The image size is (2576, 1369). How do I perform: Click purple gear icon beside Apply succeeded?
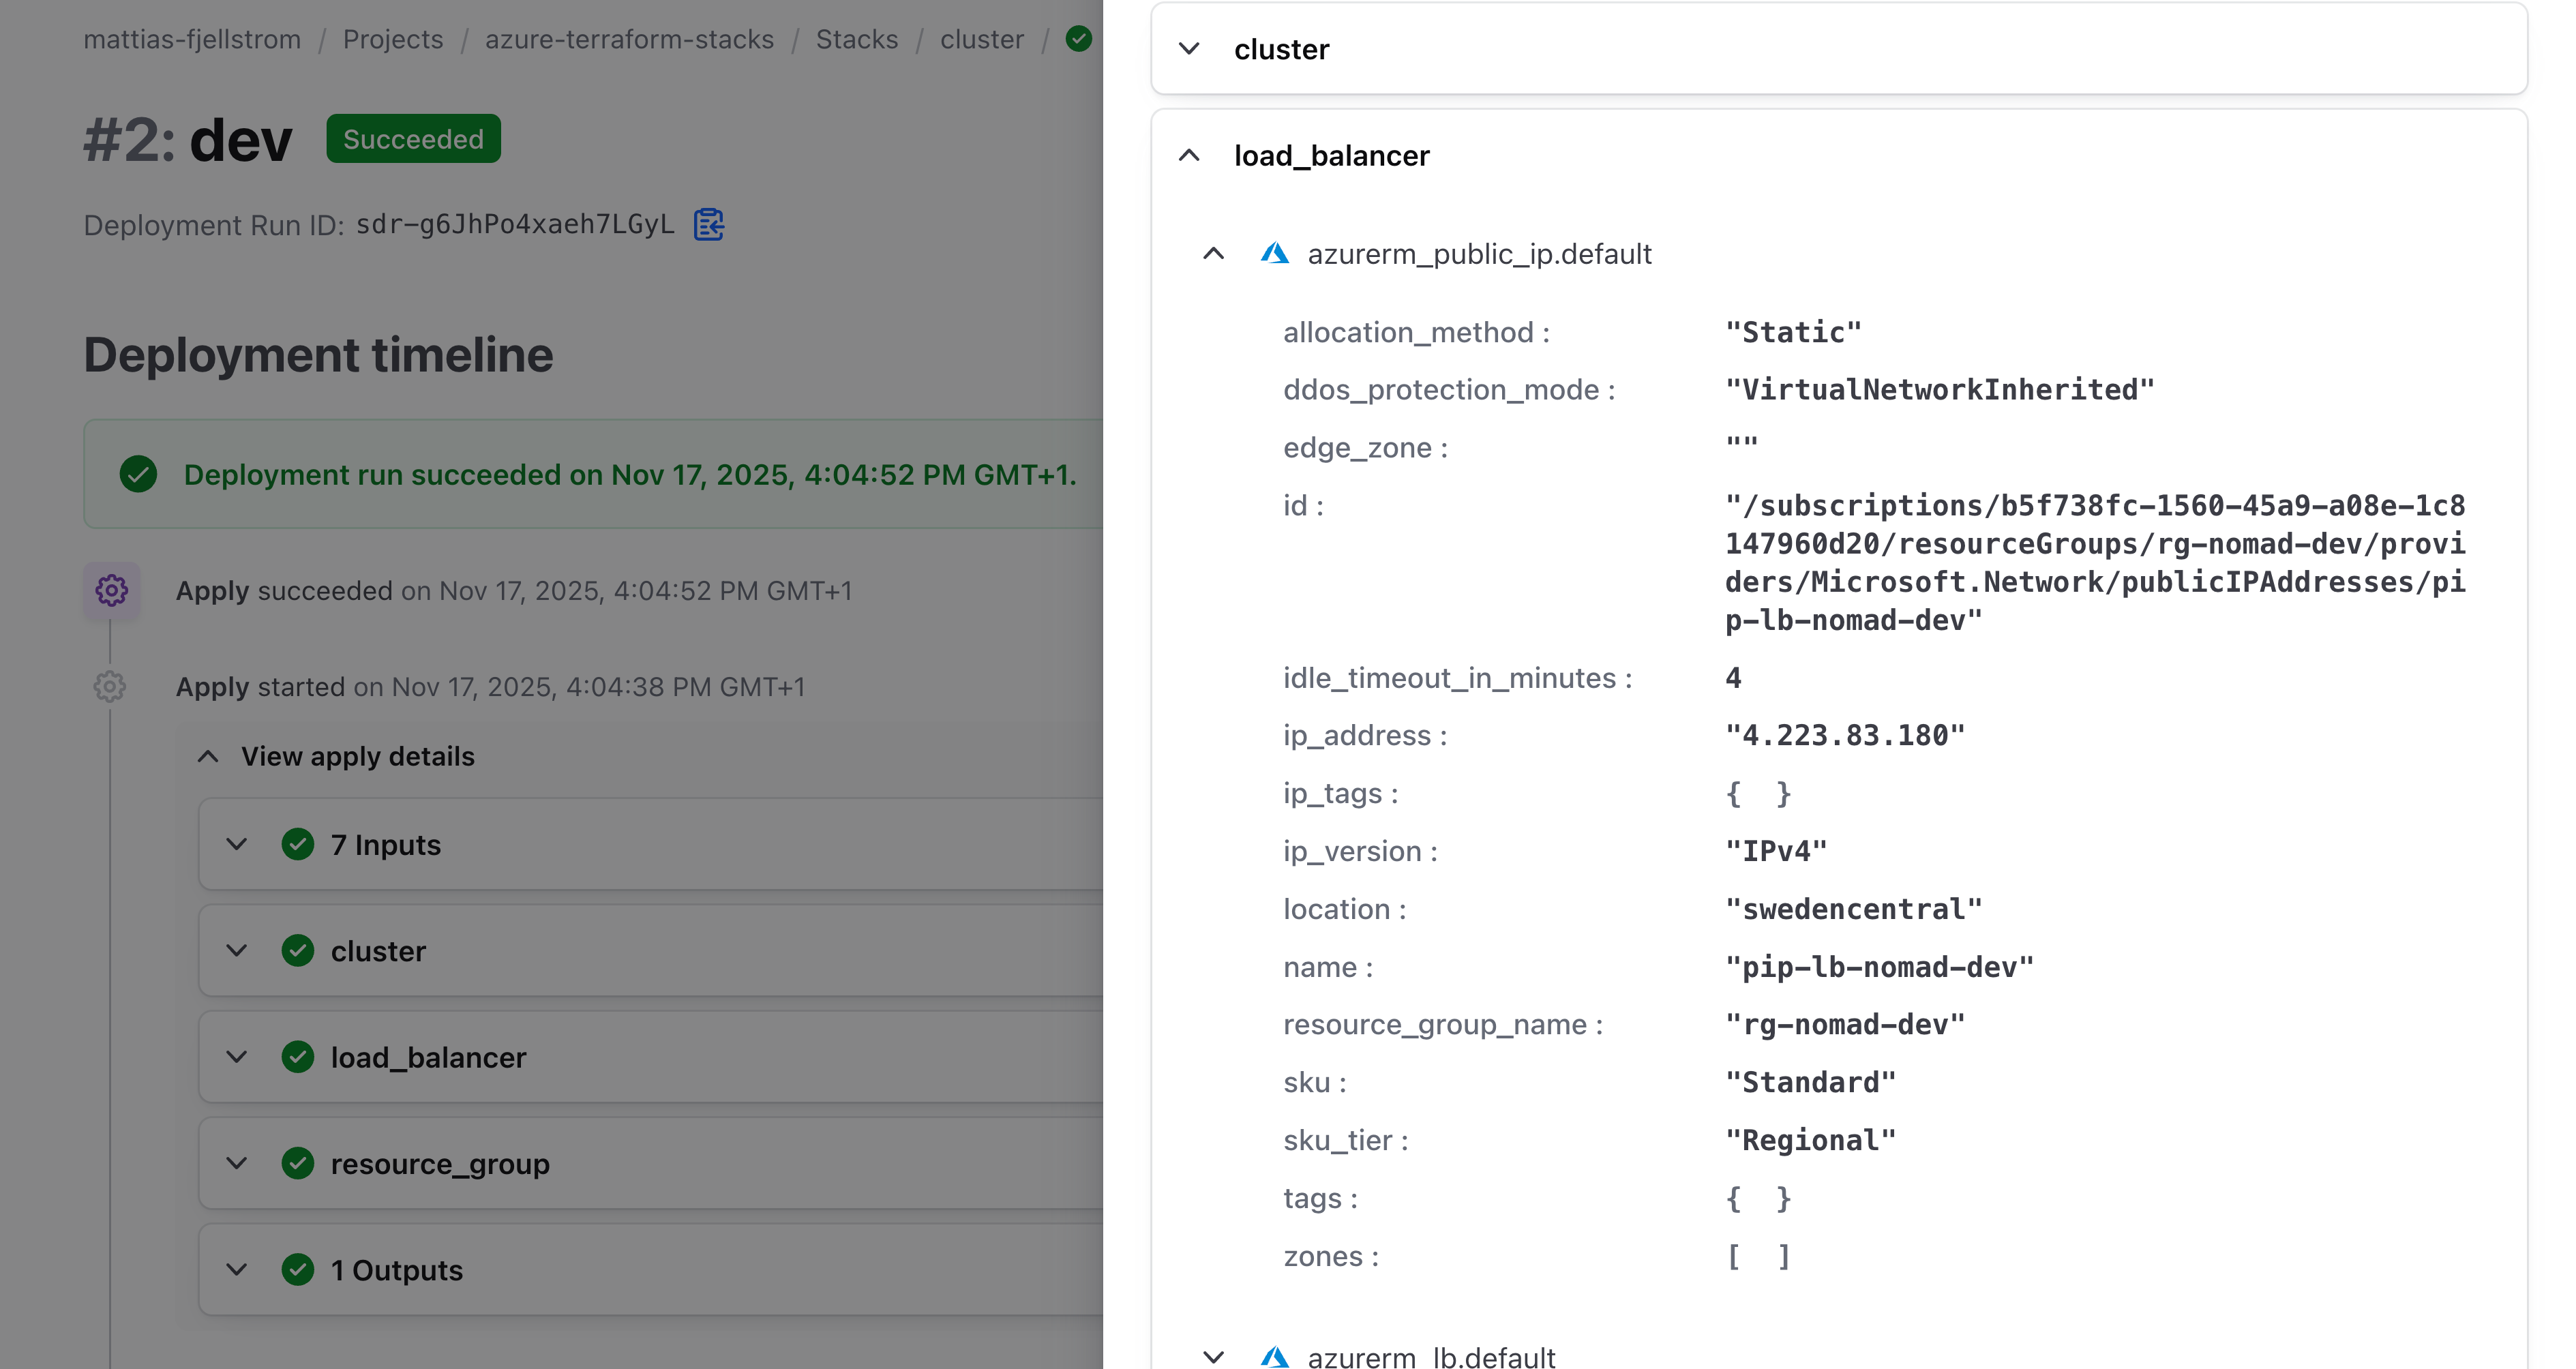[x=111, y=590]
